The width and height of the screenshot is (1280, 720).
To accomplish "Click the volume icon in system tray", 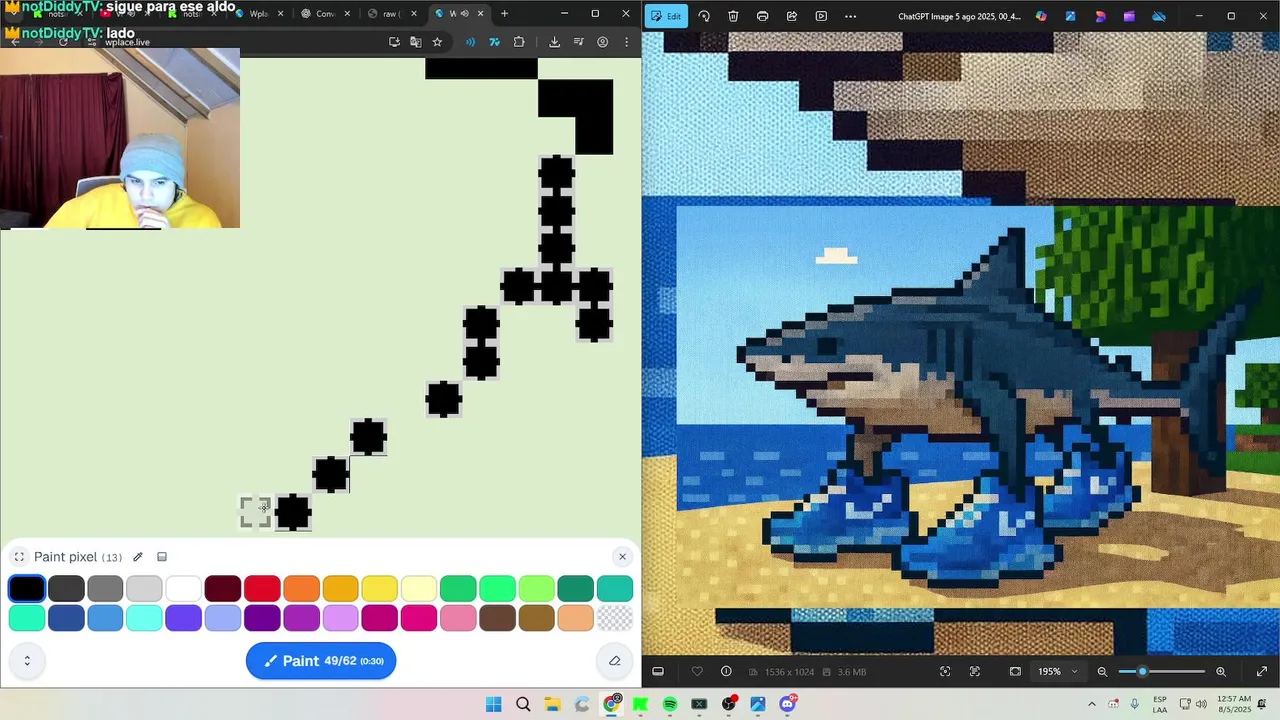I will point(1203,704).
